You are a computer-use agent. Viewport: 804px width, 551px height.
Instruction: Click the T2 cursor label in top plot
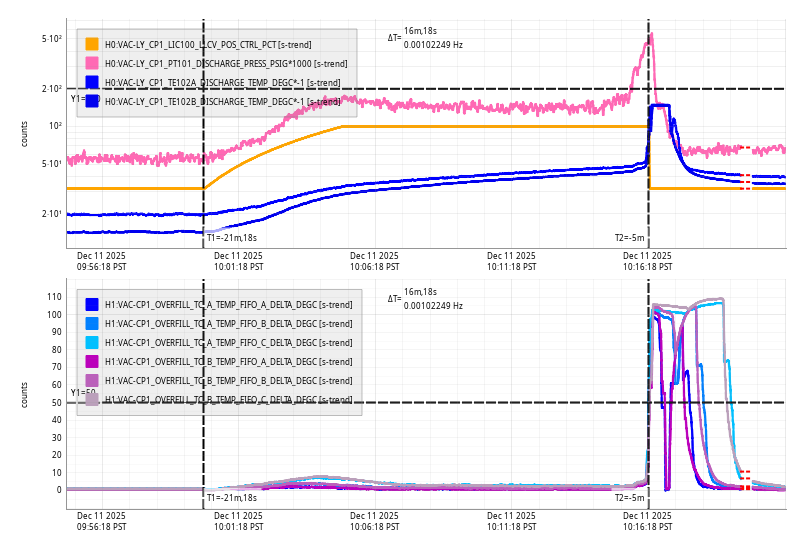pos(629,238)
